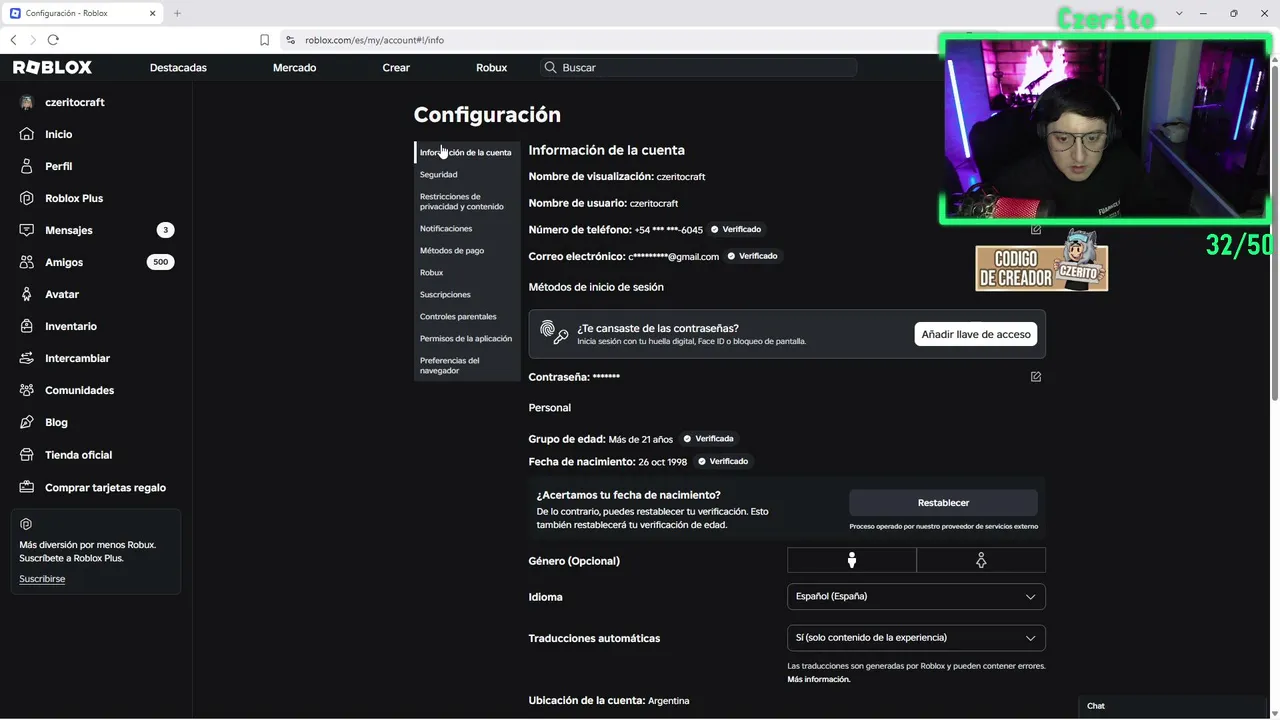Click the search magnifier icon

click(550, 67)
